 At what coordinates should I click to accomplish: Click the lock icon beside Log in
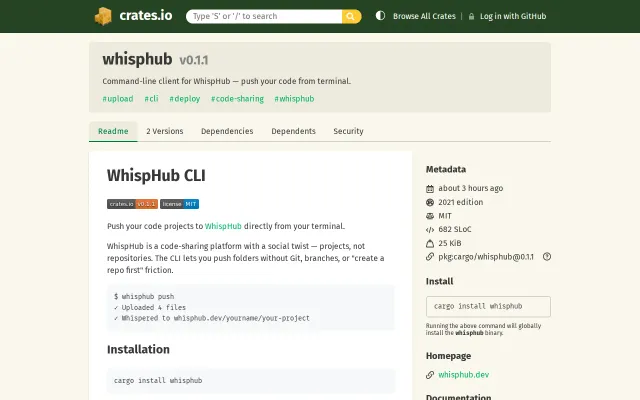[x=471, y=16]
